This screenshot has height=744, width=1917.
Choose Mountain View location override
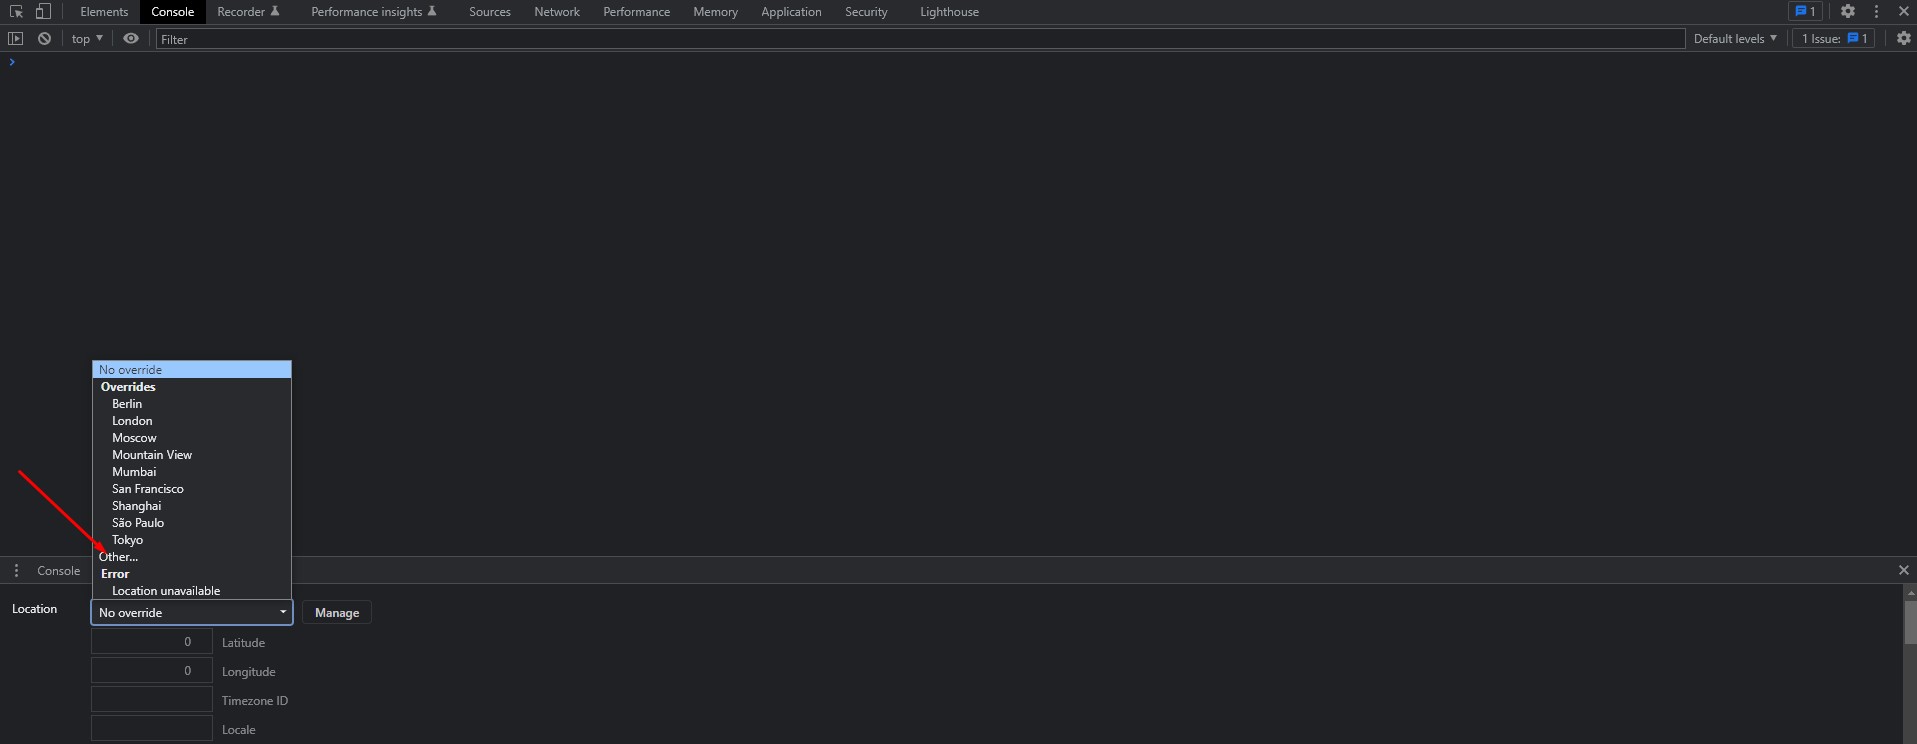point(192,455)
